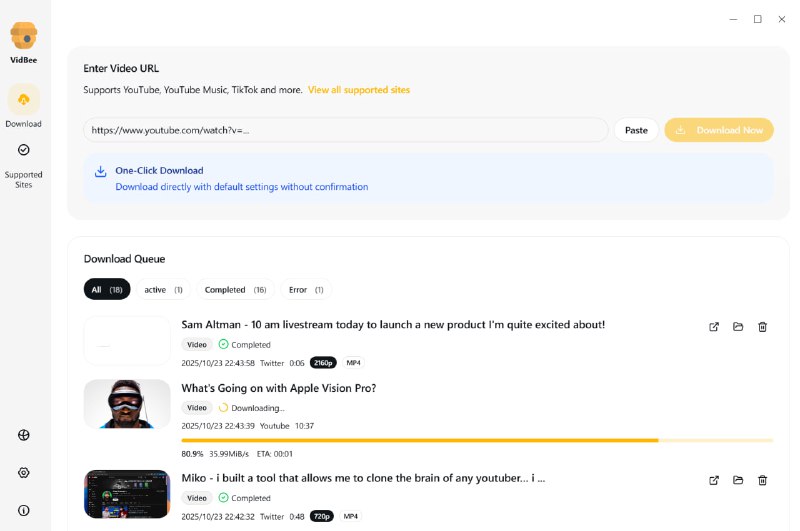Image resolution: width=800 pixels, height=531 pixels.
Task: Open the Miko video file externally
Action: (714, 481)
